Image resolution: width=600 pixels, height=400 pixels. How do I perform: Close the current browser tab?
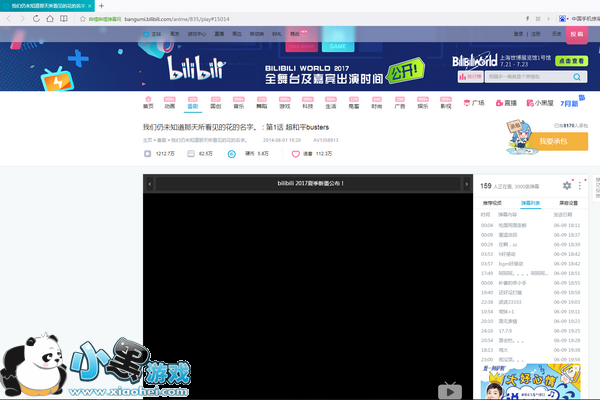[x=90, y=6]
